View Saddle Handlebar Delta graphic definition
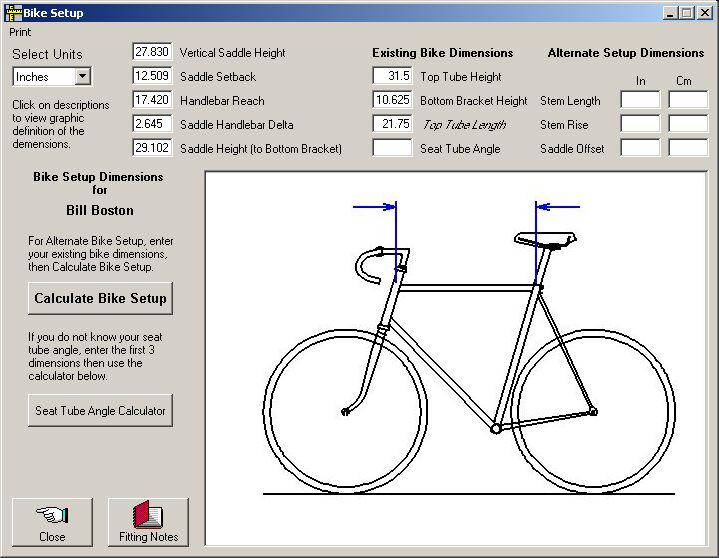Image resolution: width=719 pixels, height=558 pixels. tap(237, 125)
